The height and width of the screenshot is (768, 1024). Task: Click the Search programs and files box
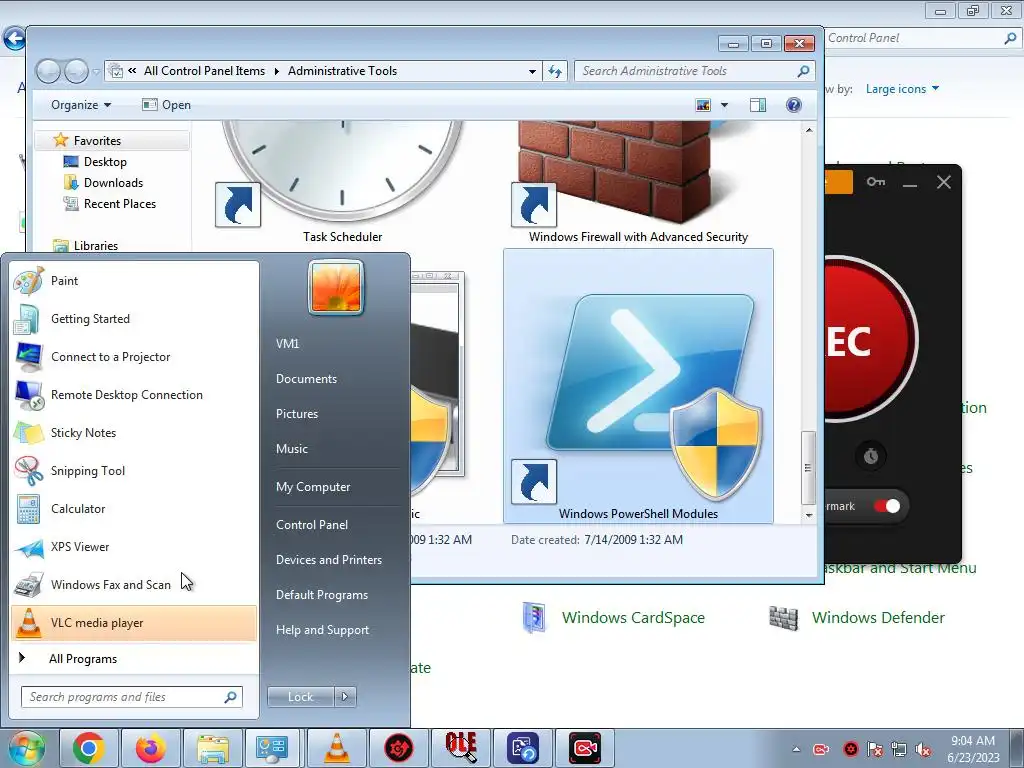[132, 697]
